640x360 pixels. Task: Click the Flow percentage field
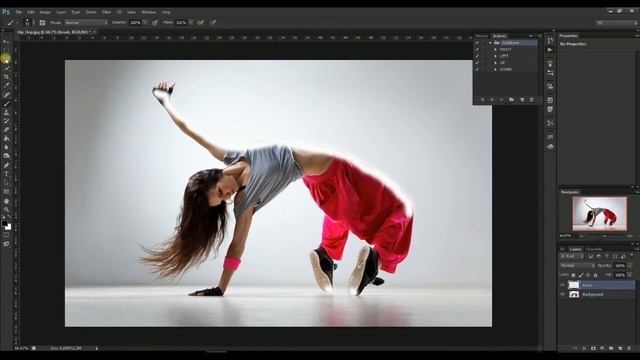[x=182, y=22]
